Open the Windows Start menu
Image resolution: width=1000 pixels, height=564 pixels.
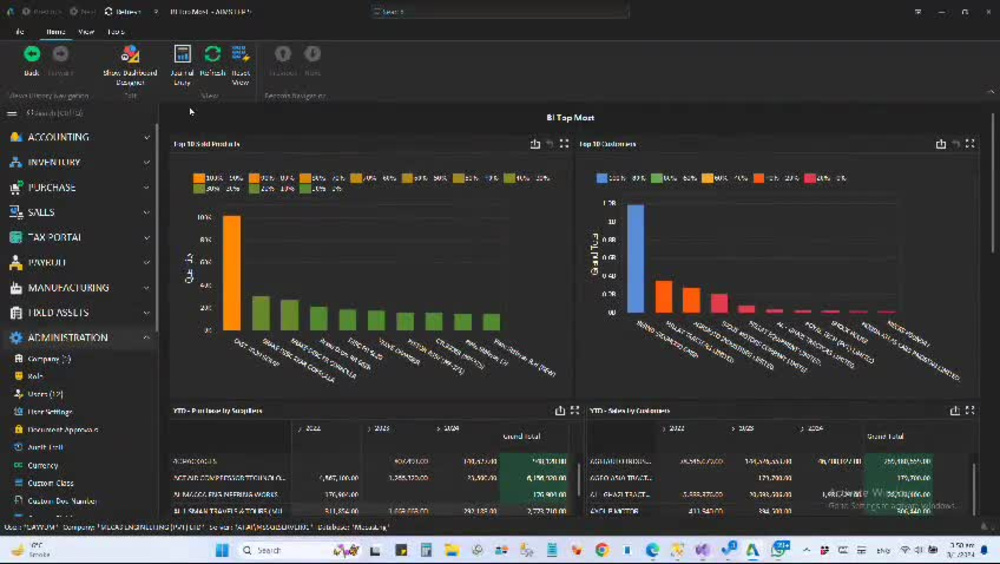point(222,550)
